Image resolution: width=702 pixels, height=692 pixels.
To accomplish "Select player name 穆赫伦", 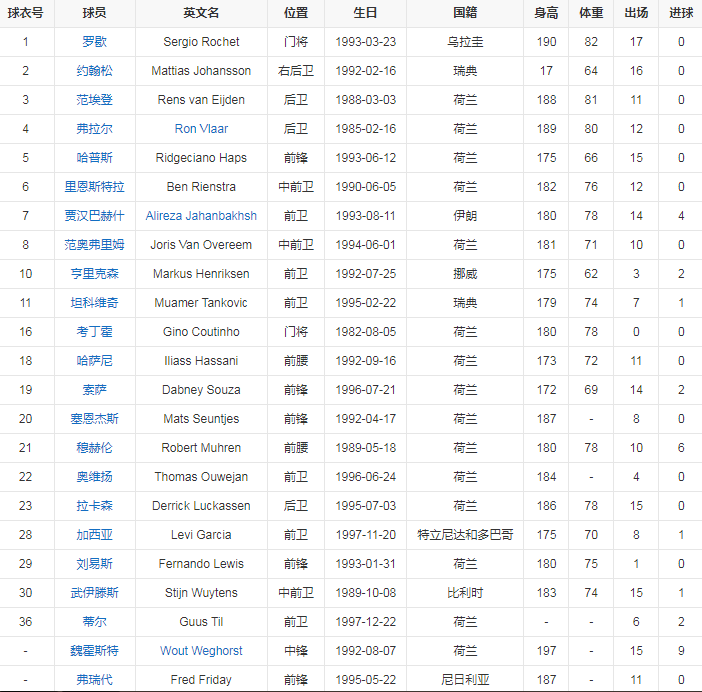I will (94, 448).
